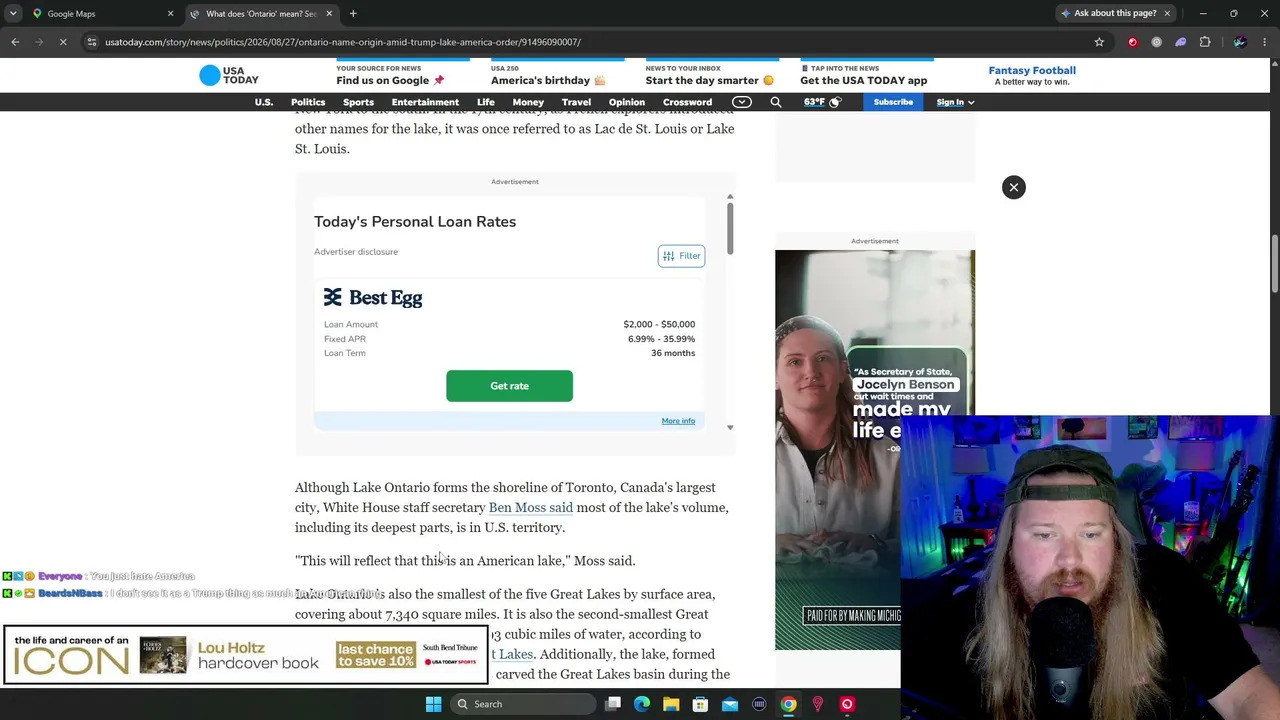Stop loading the current page
1280x720 pixels.
pos(62,42)
